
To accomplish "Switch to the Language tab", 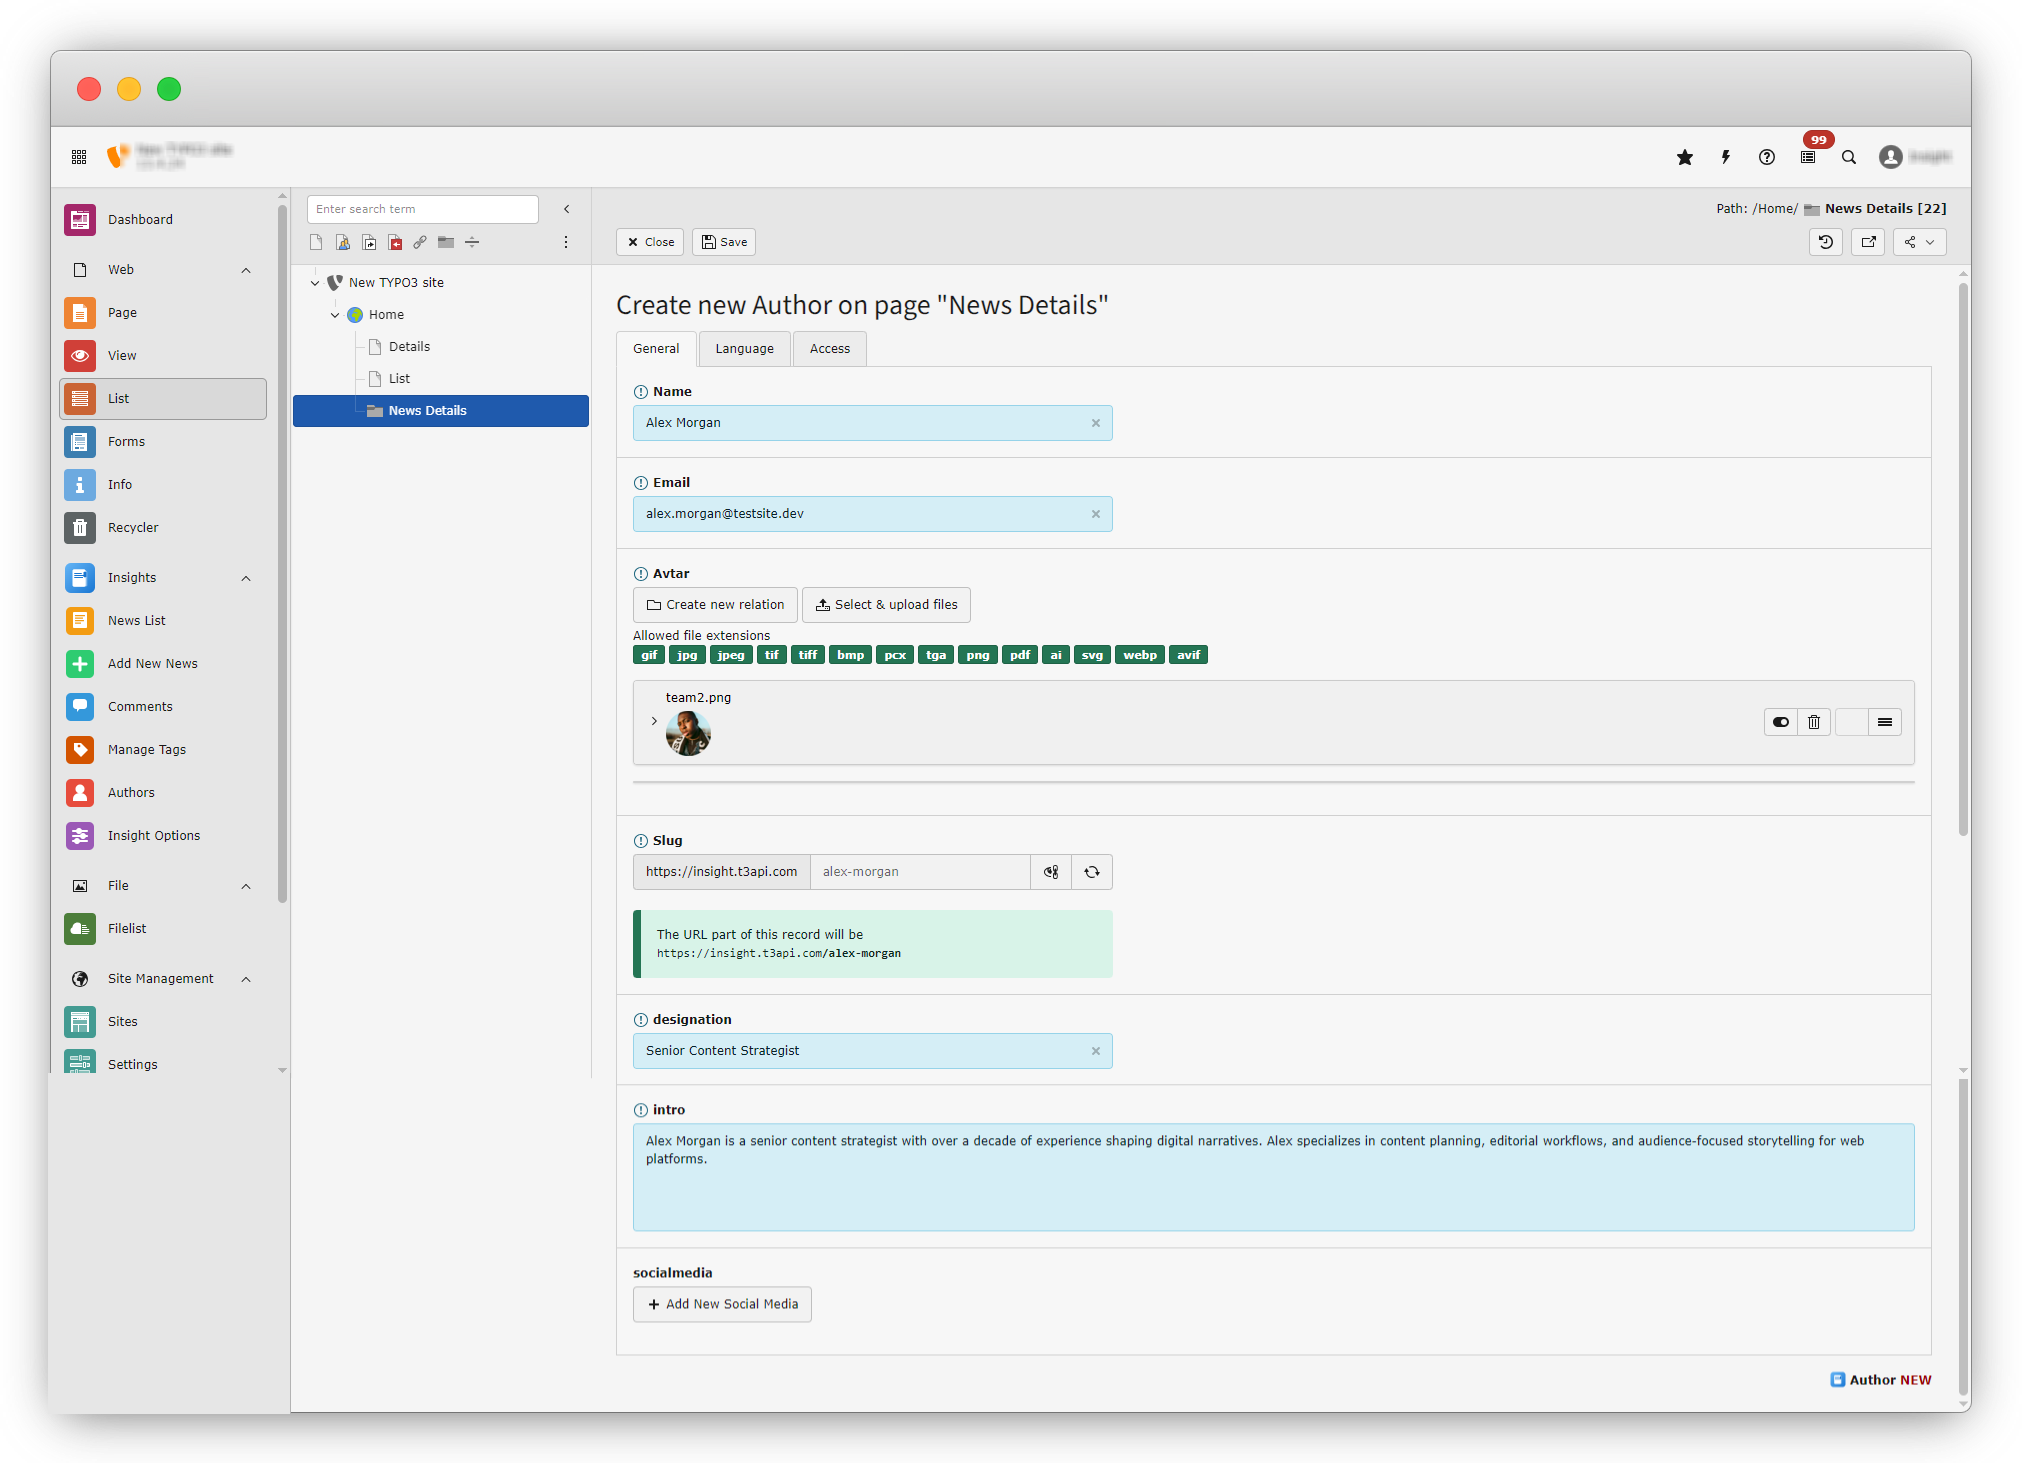I will [x=744, y=349].
